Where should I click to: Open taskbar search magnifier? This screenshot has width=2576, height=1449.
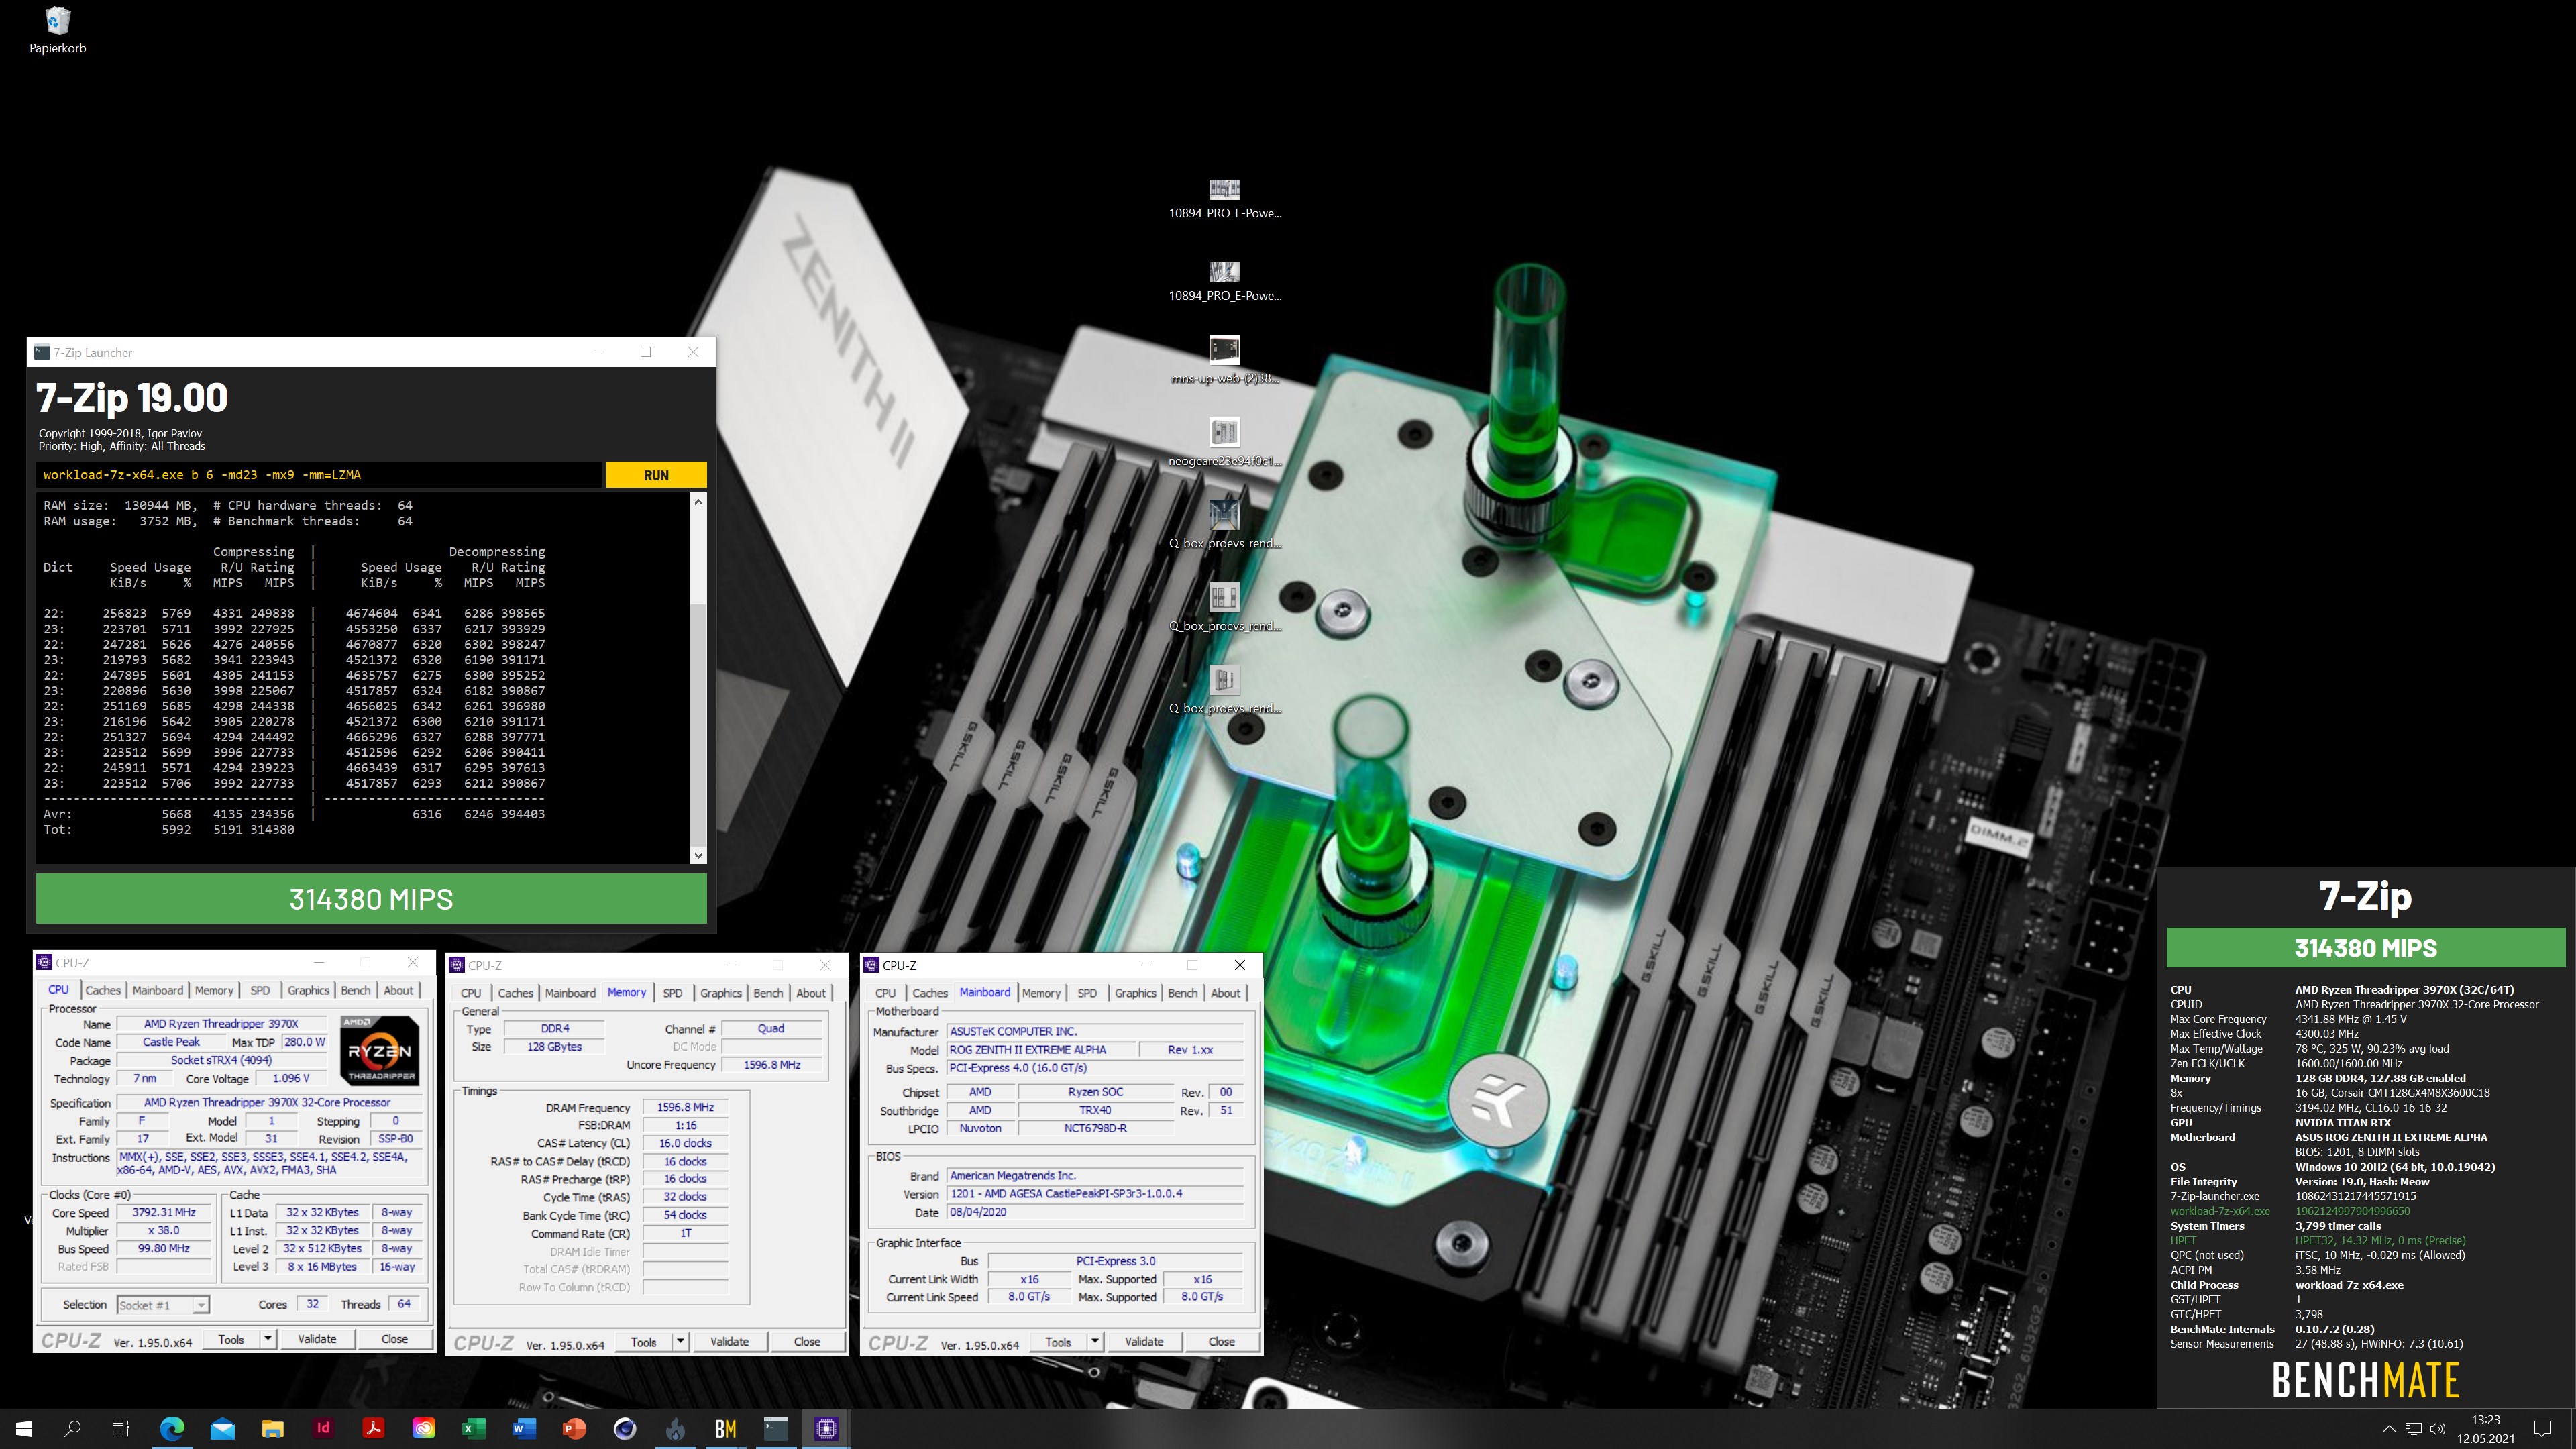click(72, 1428)
